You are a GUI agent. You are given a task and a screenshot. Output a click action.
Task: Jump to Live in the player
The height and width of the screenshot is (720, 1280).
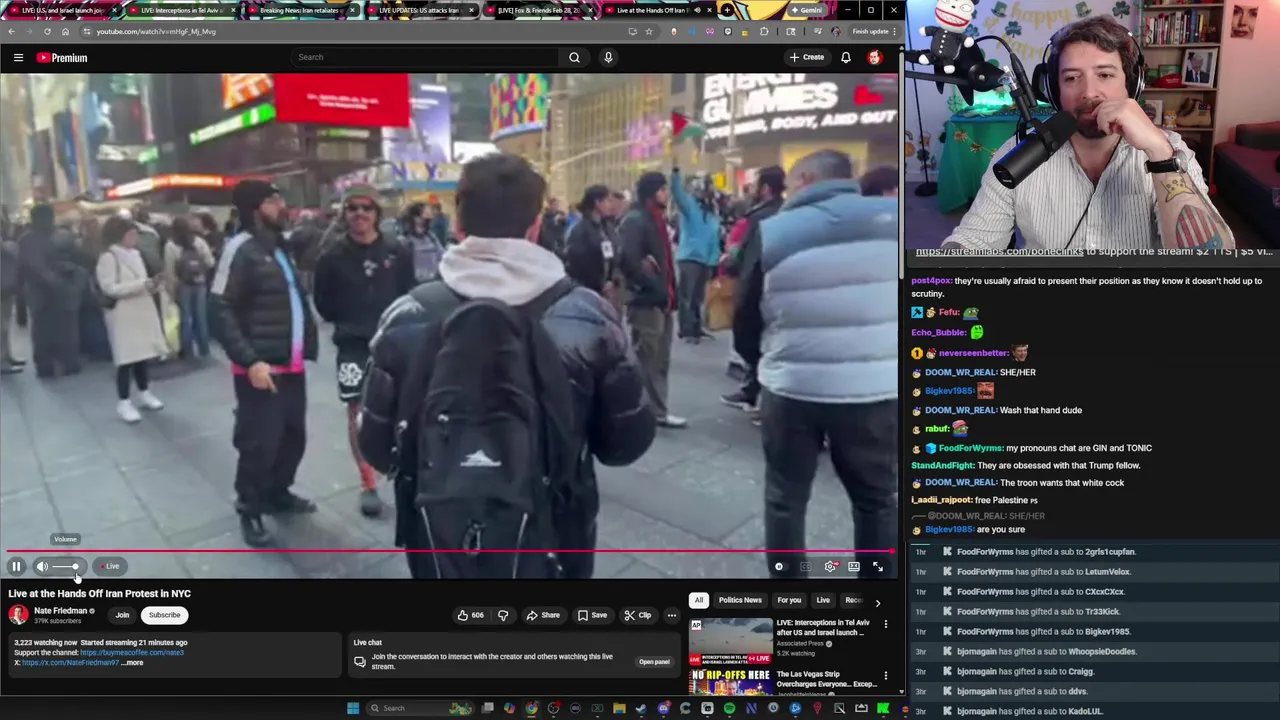[x=109, y=566]
